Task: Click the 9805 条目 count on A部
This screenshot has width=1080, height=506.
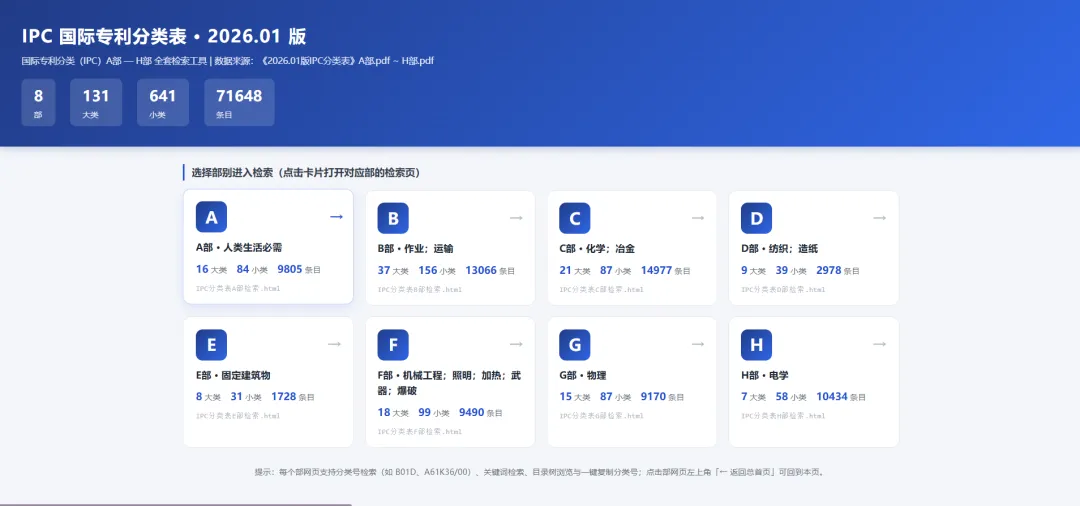Action: (299, 269)
